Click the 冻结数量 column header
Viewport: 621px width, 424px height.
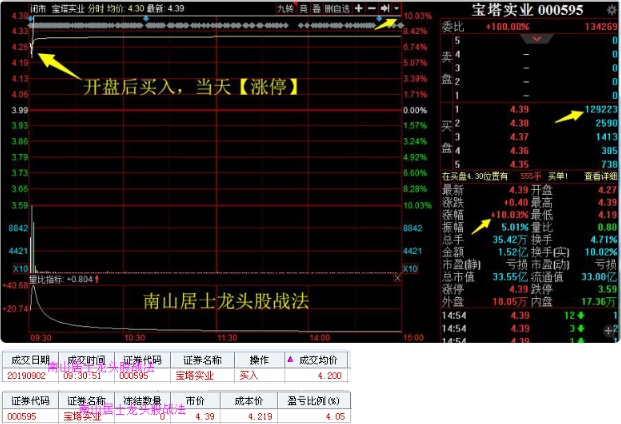(x=142, y=401)
